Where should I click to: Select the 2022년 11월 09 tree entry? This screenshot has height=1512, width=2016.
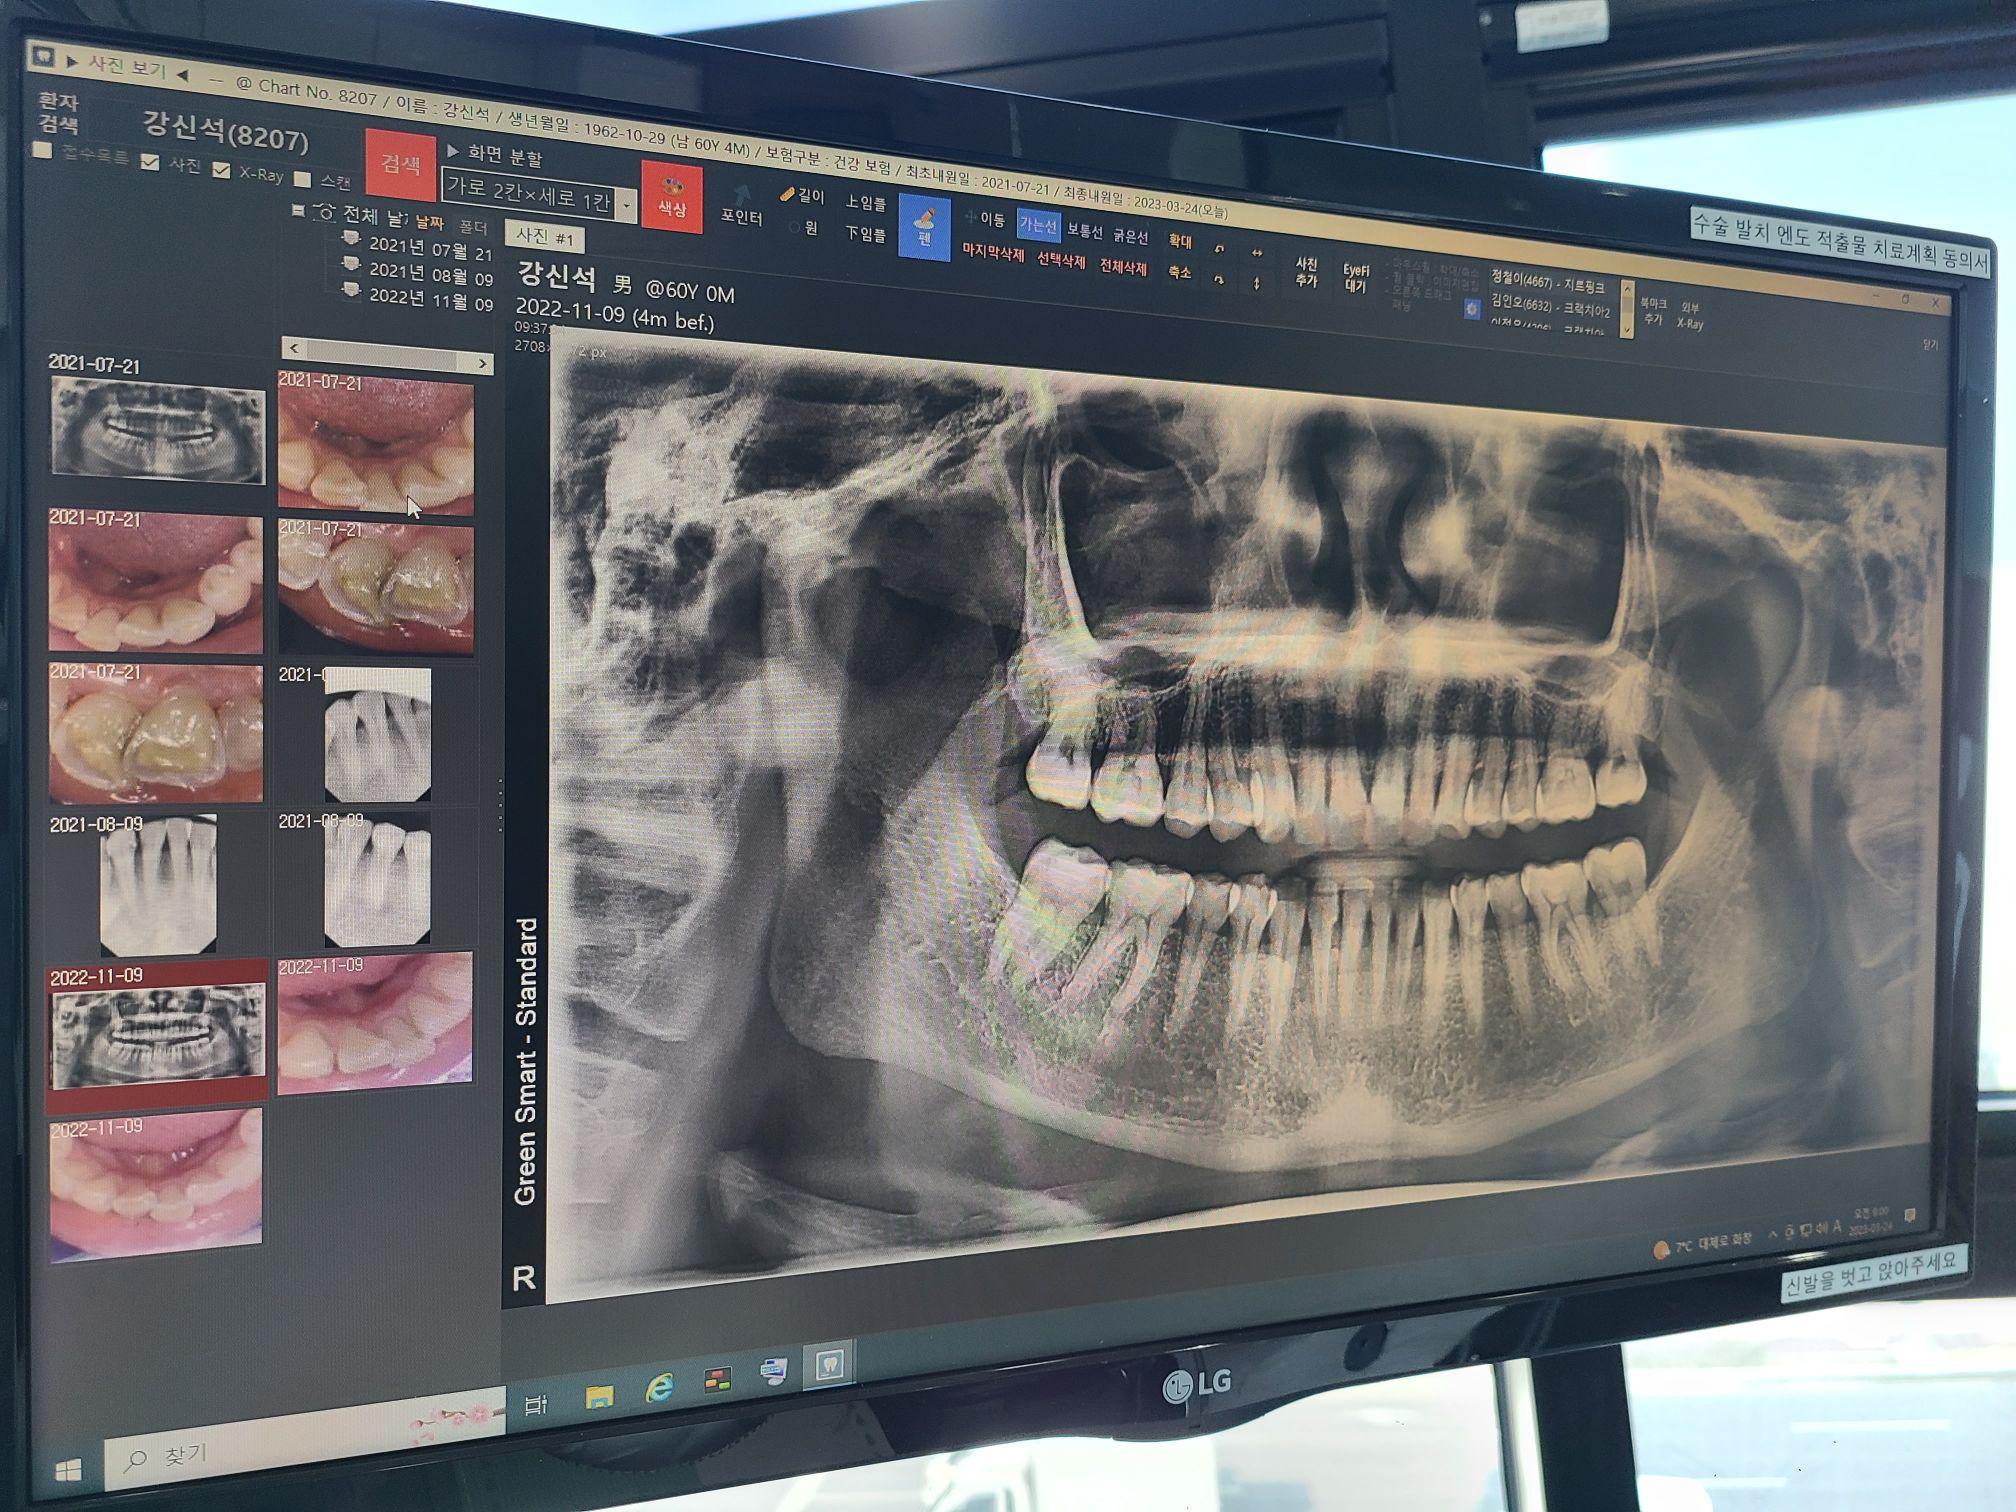[430, 299]
